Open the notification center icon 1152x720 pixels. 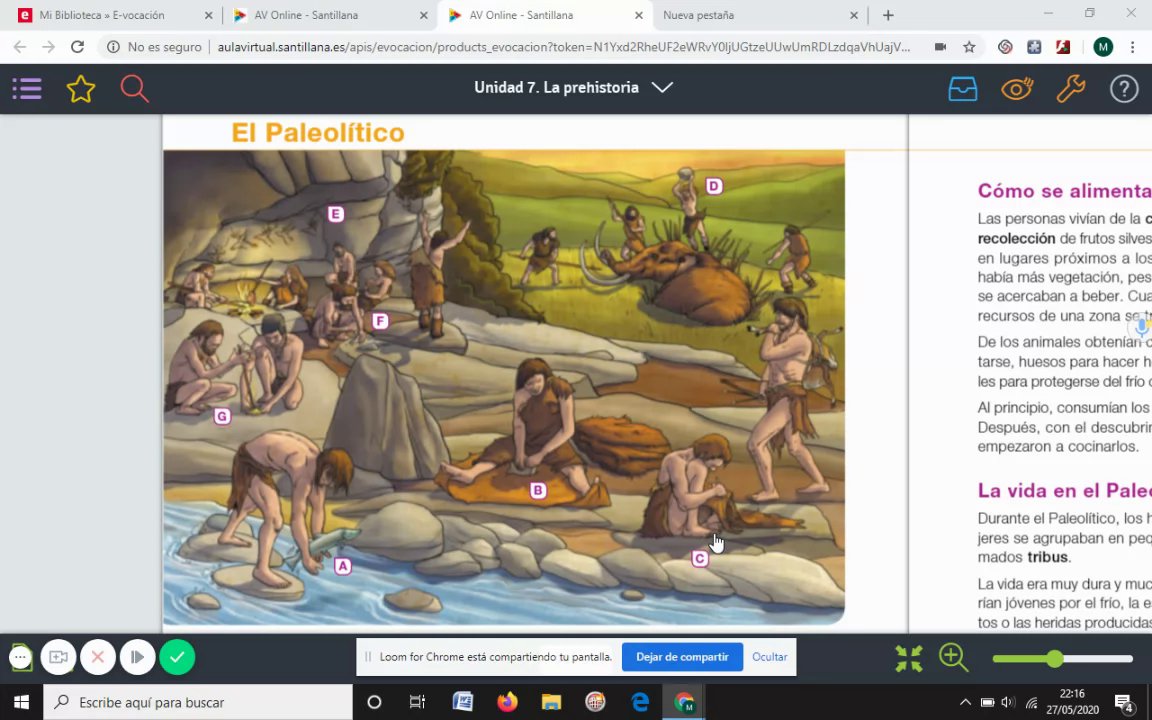[x=1124, y=702]
